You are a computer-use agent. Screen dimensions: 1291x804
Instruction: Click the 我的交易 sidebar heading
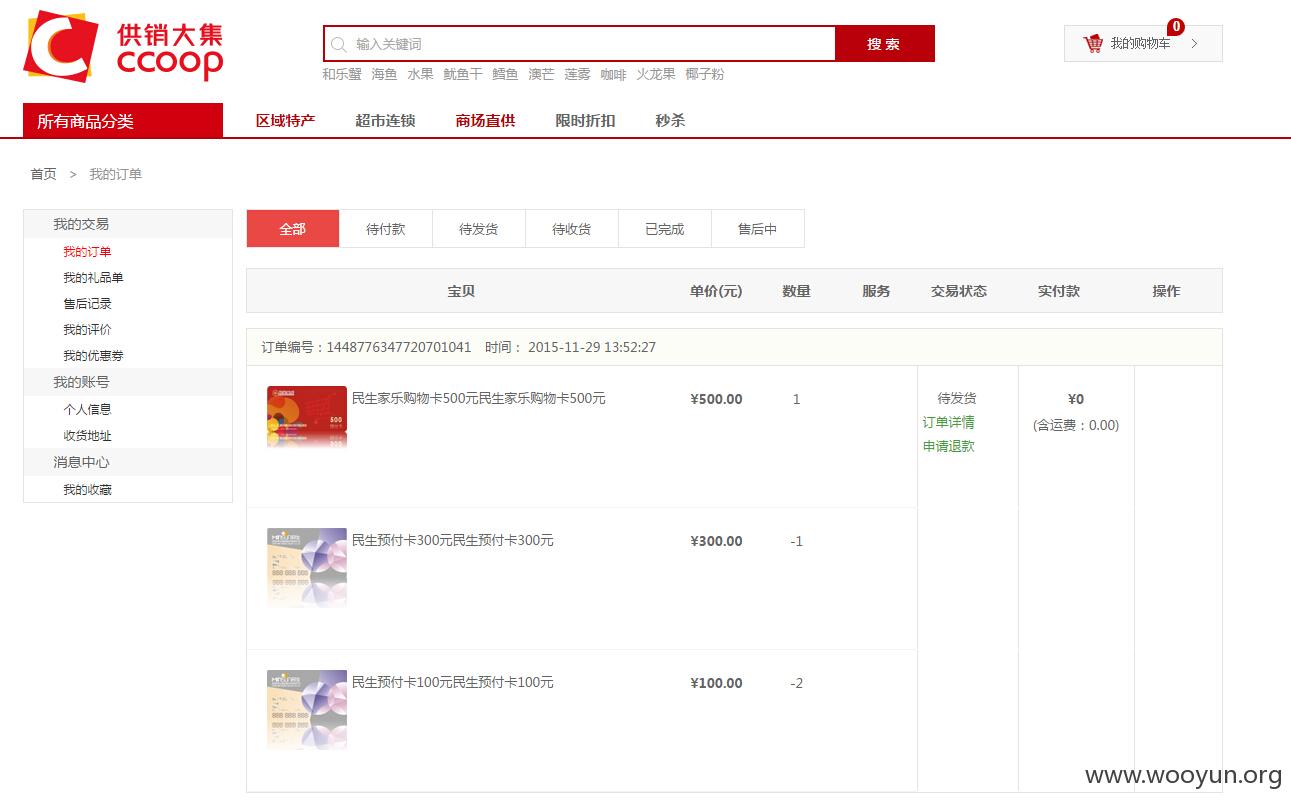tap(81, 224)
